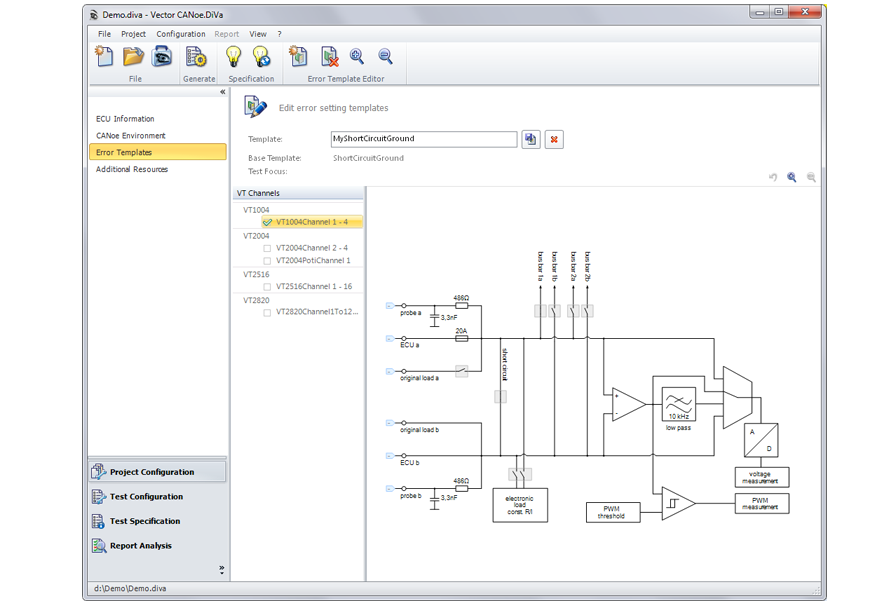Open the Test Specification section
880x605 pixels.
(x=158, y=521)
